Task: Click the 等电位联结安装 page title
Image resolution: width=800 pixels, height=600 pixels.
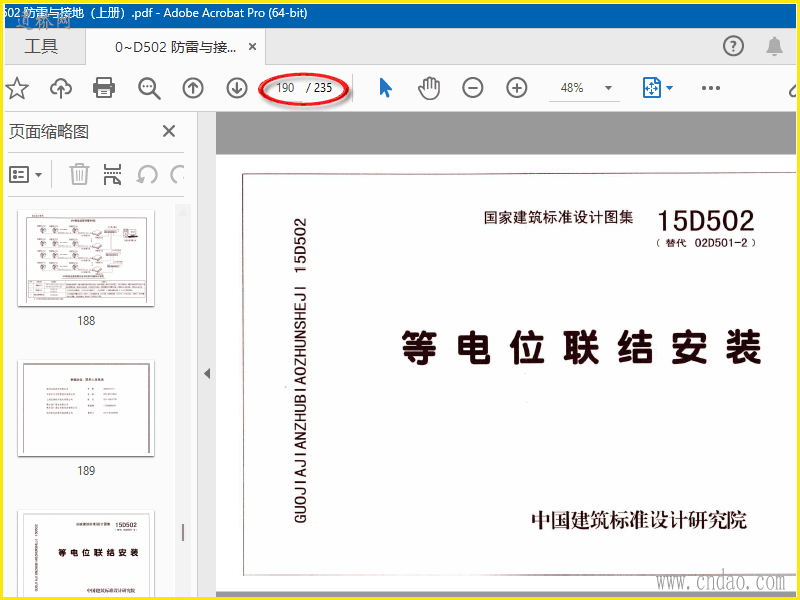Action: (581, 347)
